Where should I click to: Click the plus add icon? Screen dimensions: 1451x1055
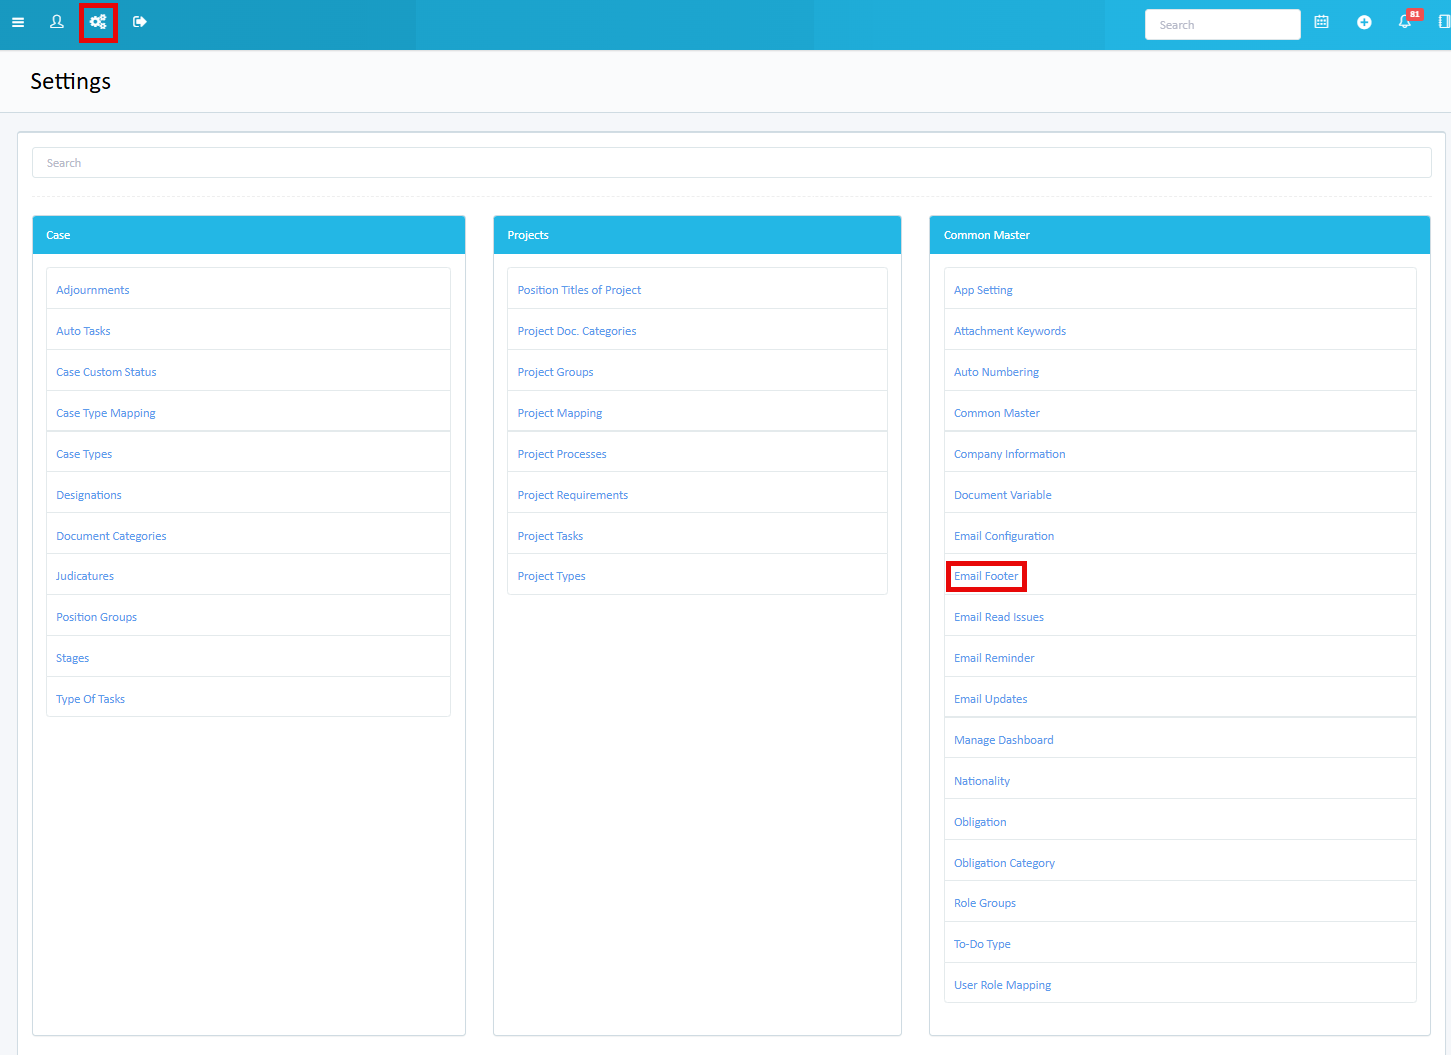[x=1364, y=22]
